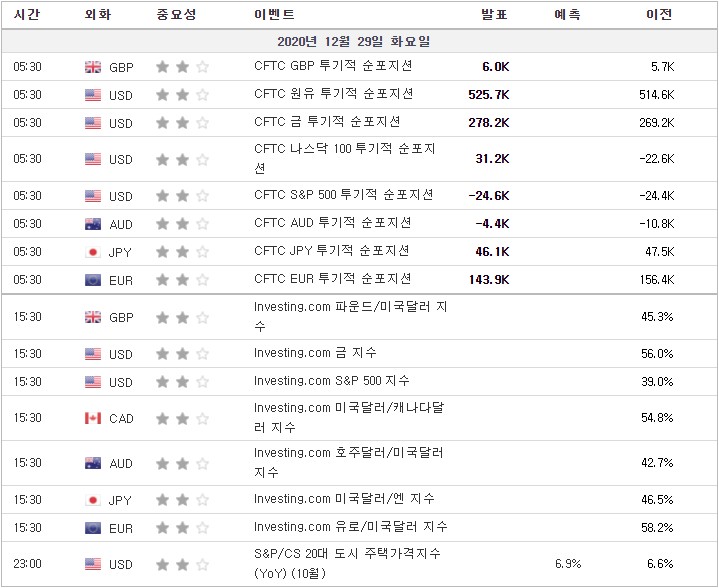This screenshot has height=588, width=719.
Task: Click the US flag in CFTC 금 row
Action: pyautogui.click(x=93, y=123)
